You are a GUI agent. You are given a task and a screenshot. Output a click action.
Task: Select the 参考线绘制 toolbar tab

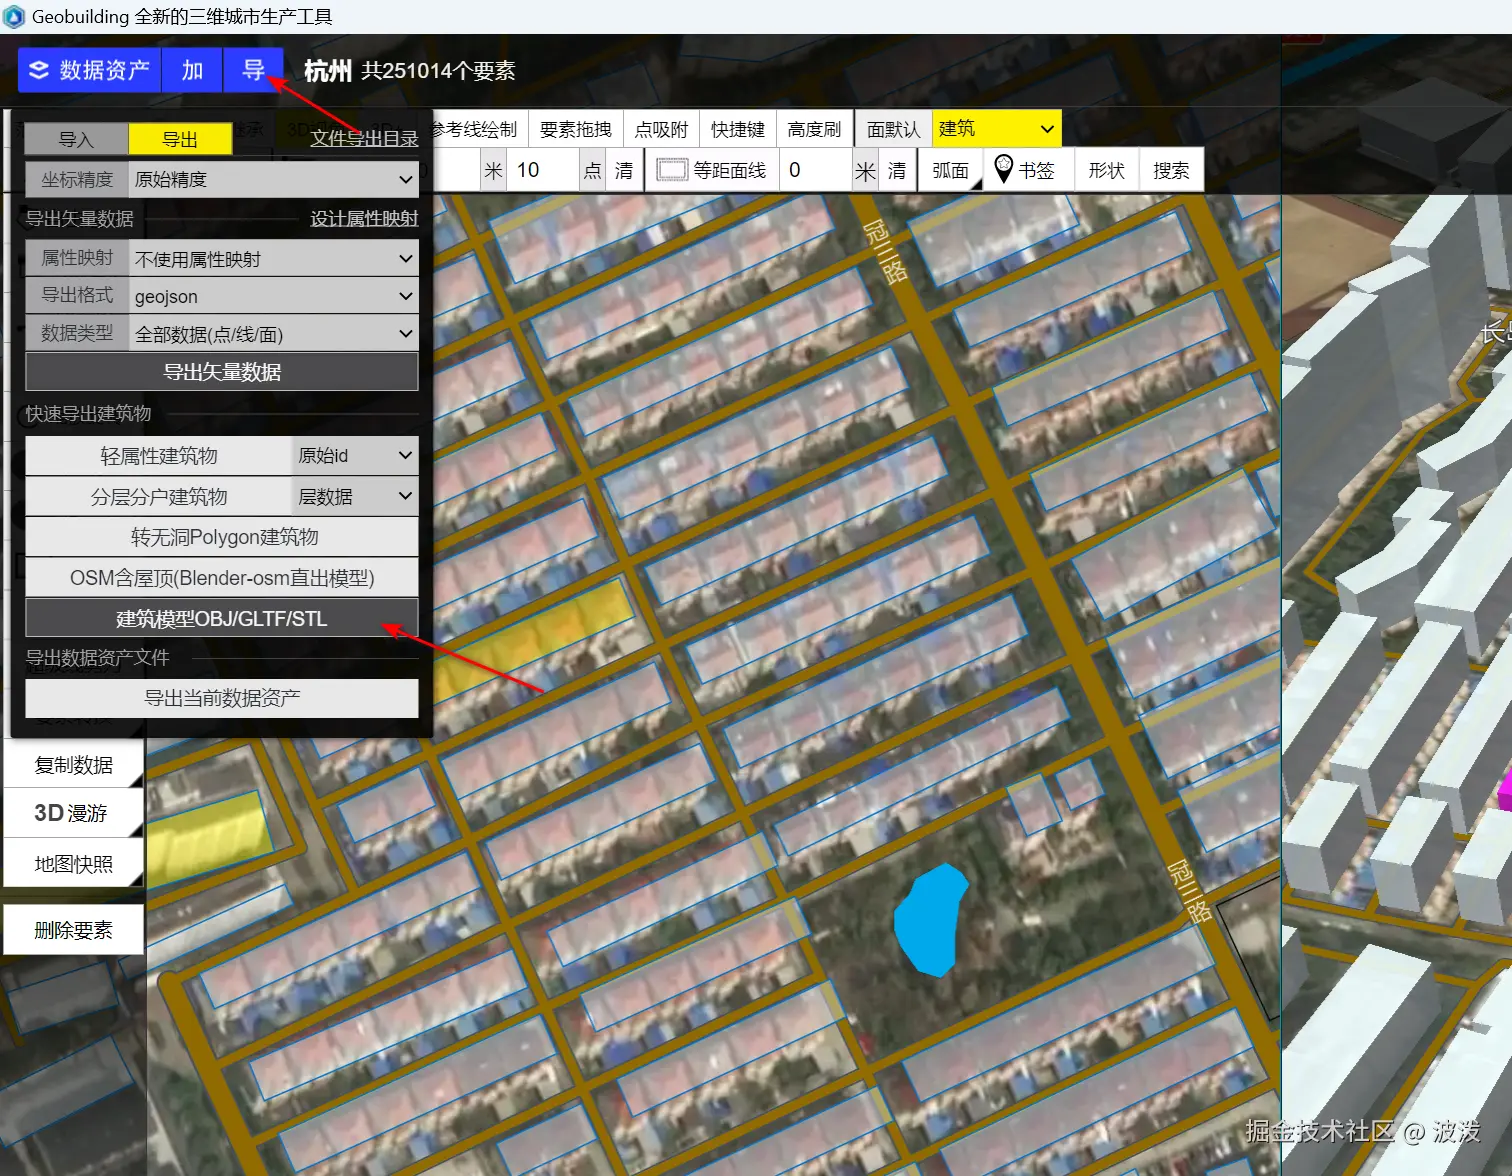pyautogui.click(x=476, y=129)
